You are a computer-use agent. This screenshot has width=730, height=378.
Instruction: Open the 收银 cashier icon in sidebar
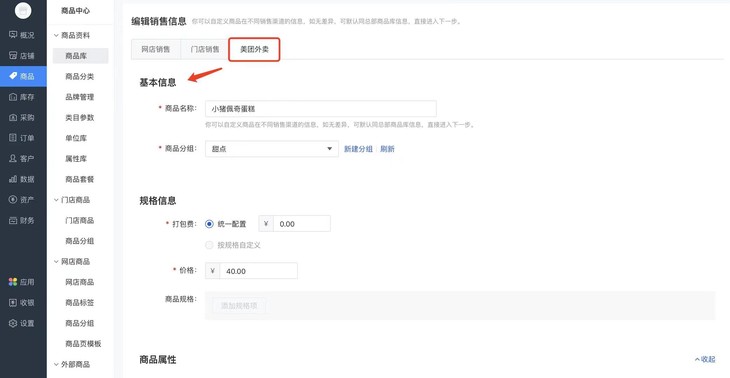tap(13, 303)
